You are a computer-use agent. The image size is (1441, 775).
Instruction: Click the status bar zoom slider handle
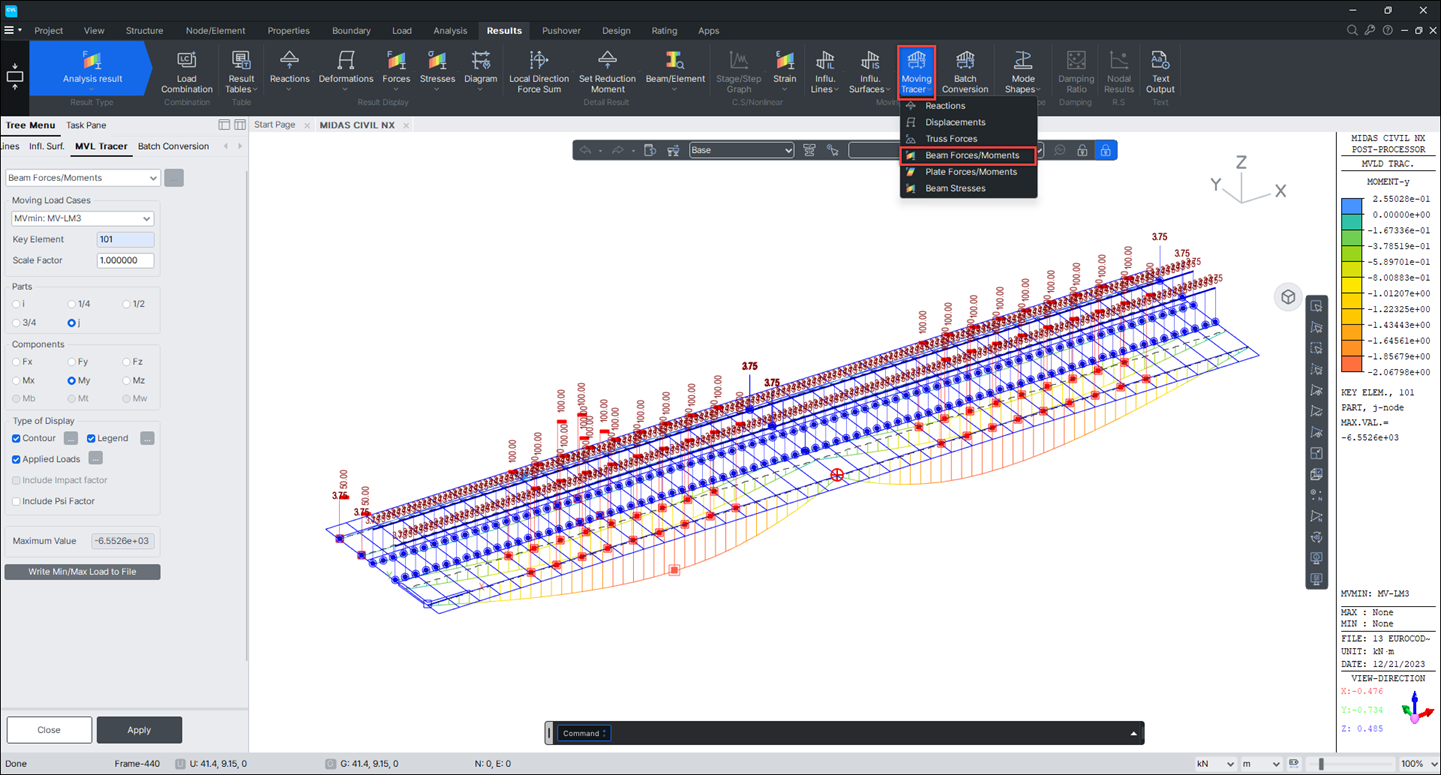click(x=1321, y=764)
